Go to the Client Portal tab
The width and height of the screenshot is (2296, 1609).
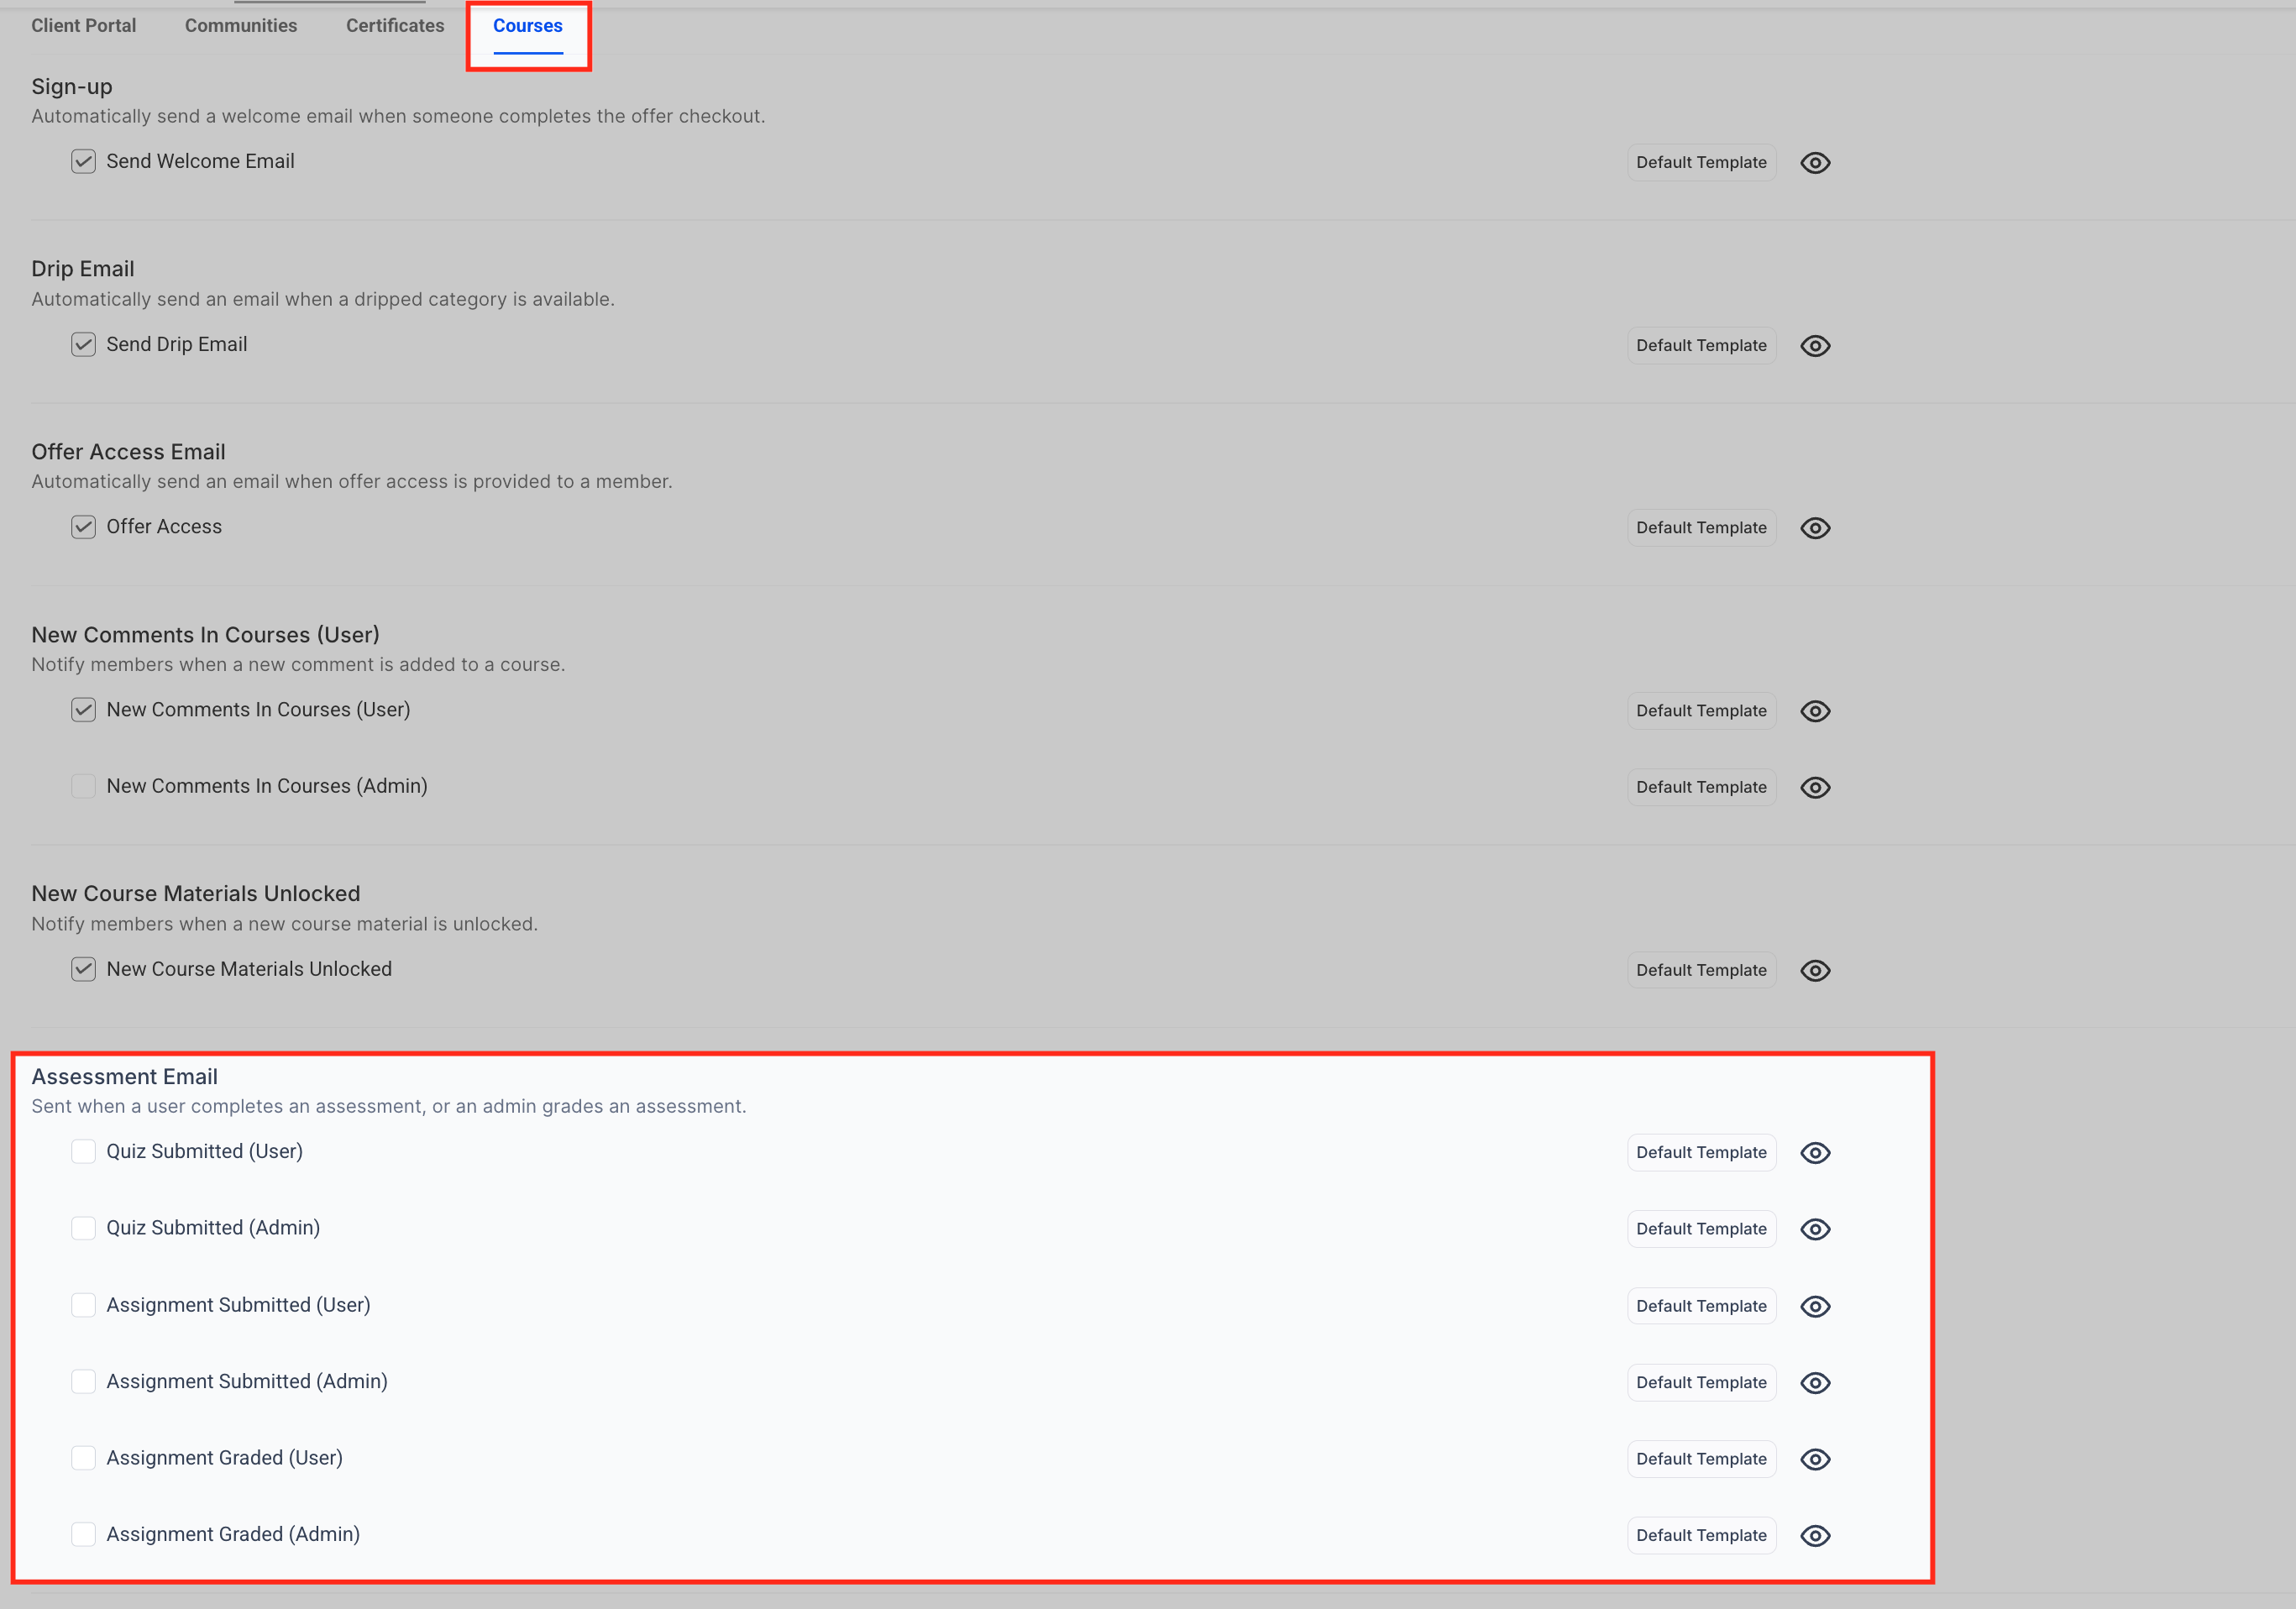[83, 25]
